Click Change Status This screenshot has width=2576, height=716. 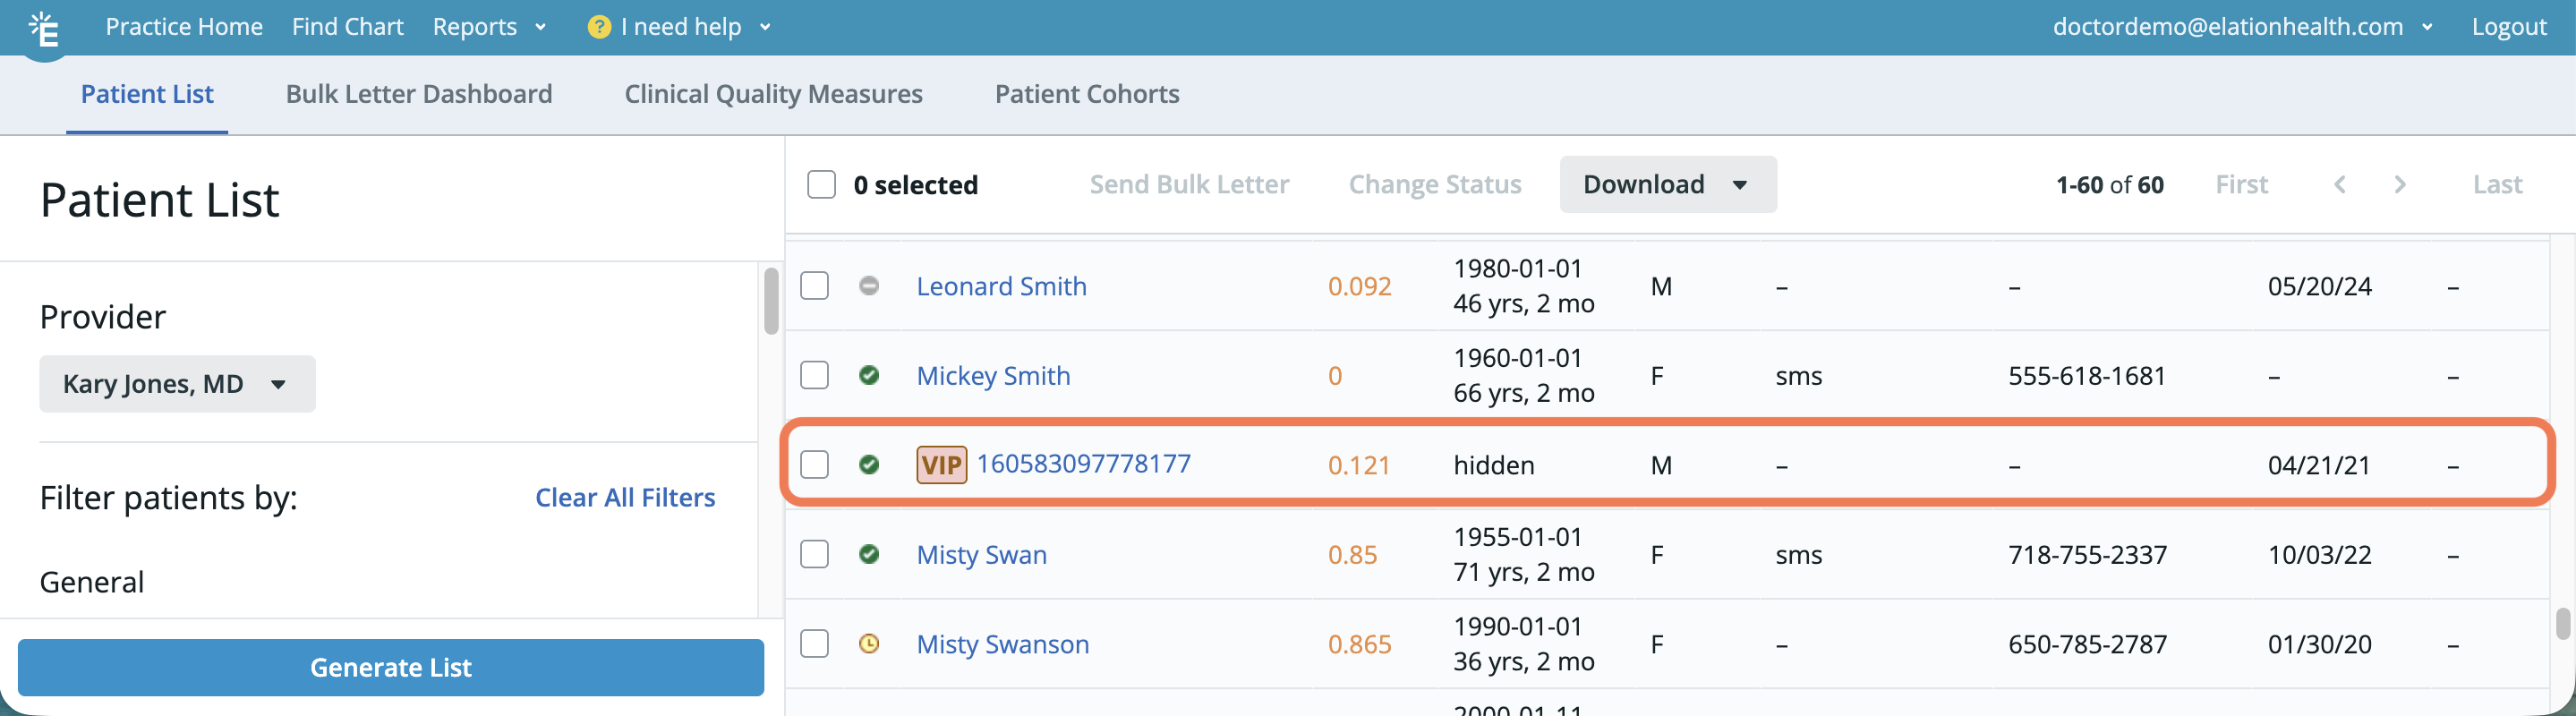[x=1435, y=184]
